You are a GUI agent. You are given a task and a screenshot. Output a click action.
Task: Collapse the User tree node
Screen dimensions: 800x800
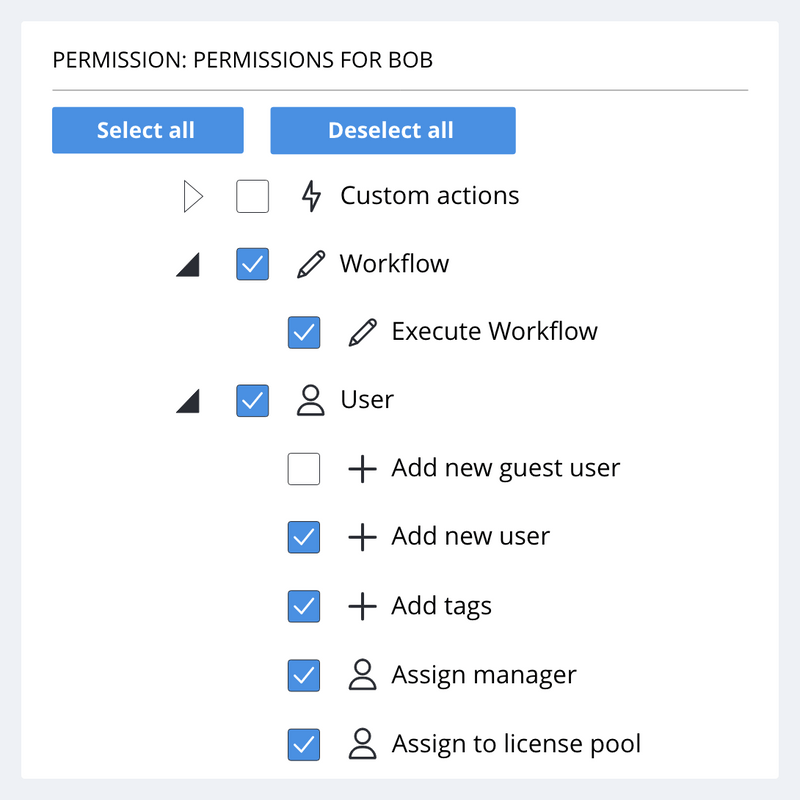point(188,400)
